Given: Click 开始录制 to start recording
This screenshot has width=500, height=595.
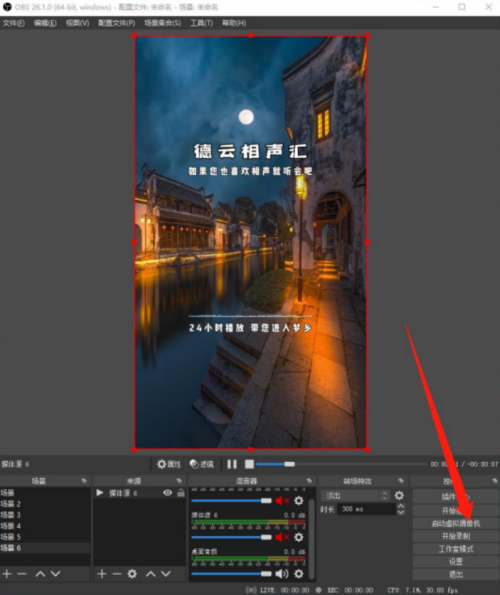Looking at the screenshot, I should (x=456, y=536).
